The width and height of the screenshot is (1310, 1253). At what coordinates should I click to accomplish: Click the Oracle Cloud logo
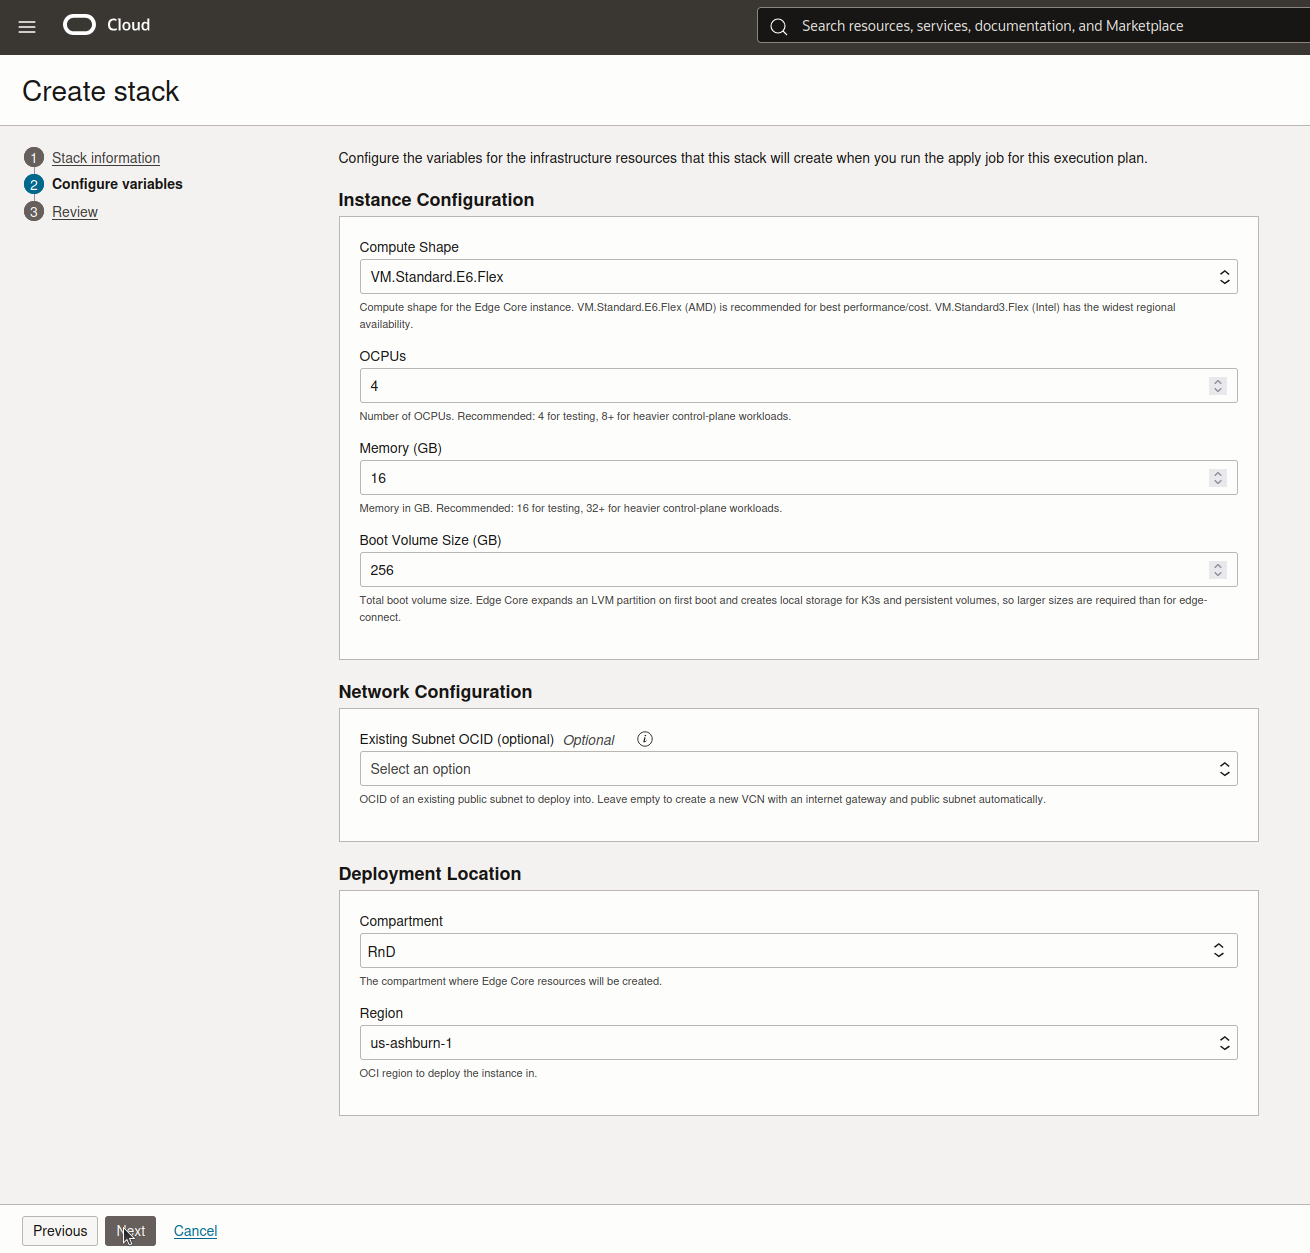click(107, 25)
